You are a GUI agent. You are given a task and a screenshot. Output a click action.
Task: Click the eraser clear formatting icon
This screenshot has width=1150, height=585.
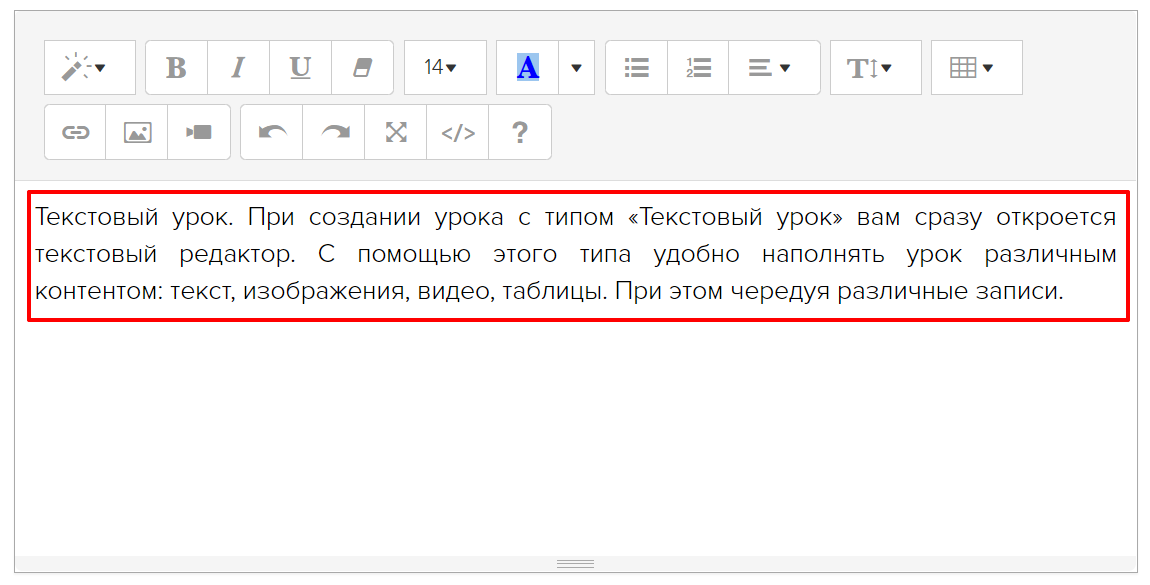pyautogui.click(x=362, y=68)
